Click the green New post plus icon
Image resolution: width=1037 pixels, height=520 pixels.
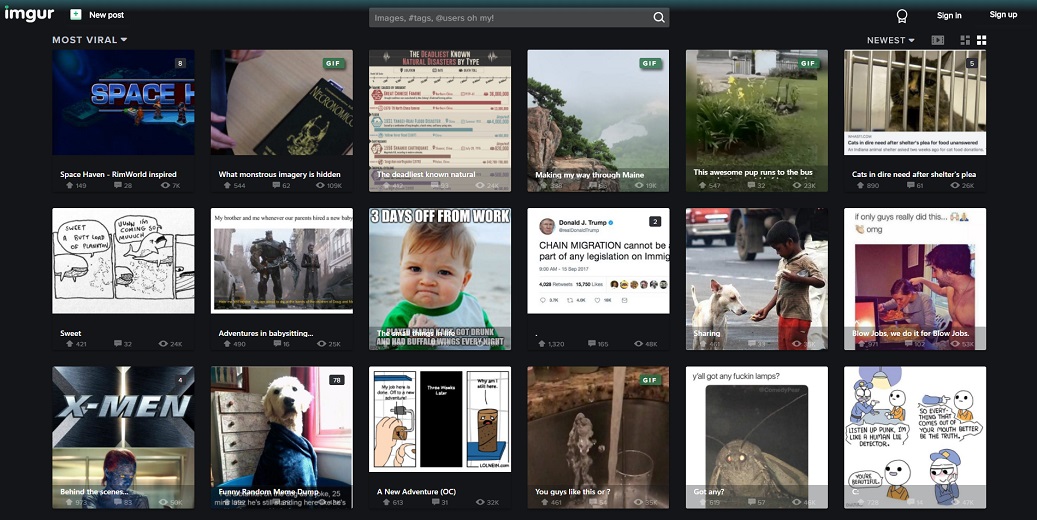76,15
